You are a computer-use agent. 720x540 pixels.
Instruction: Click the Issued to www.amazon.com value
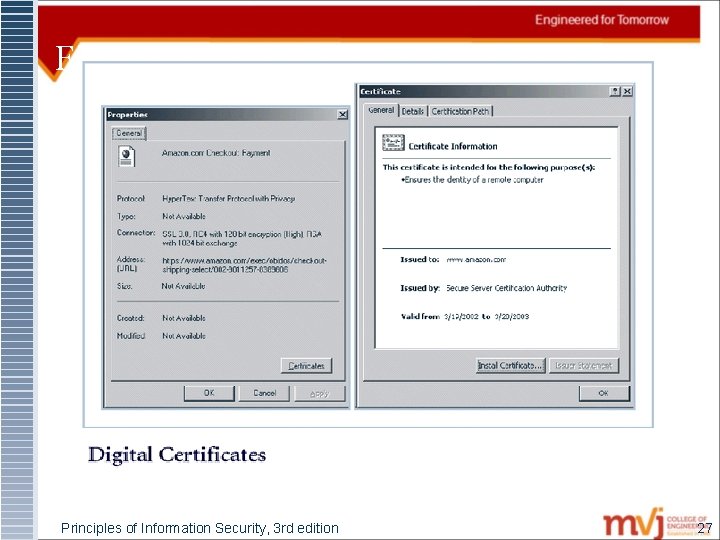(x=476, y=259)
